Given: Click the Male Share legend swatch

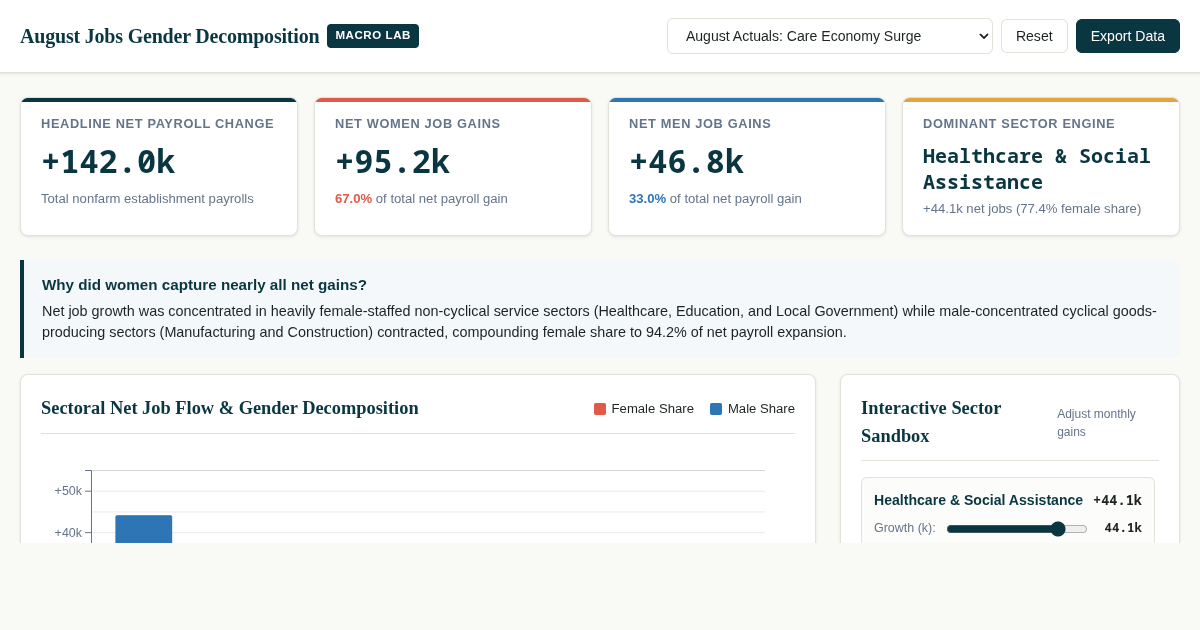Looking at the screenshot, I should click(716, 409).
